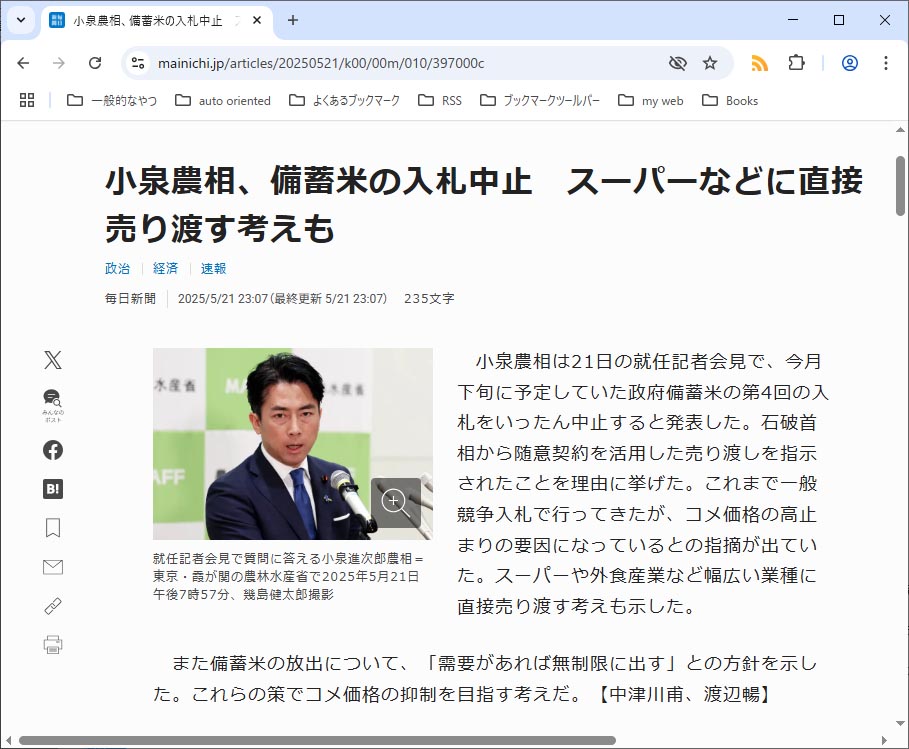Click the vertical scrollbar thumb
Viewport: 909px width, 749px height.
pos(900,186)
